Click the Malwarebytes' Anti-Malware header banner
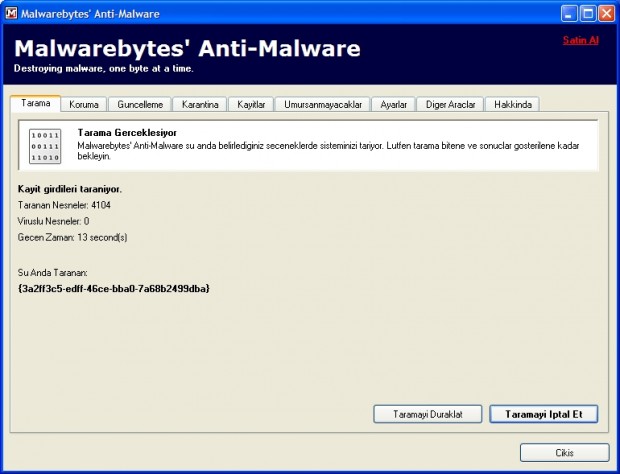 point(188,50)
